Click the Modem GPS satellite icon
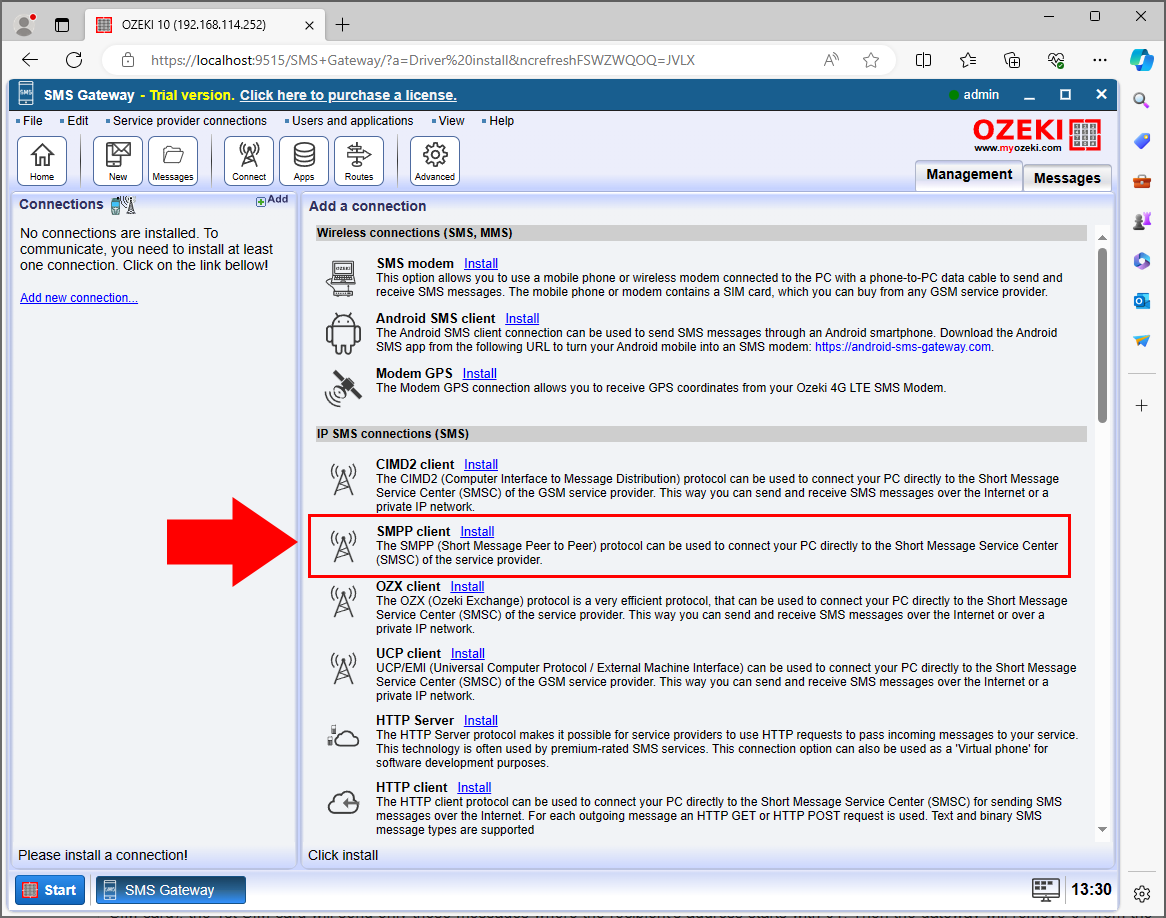This screenshot has height=918, width=1166. point(343,388)
